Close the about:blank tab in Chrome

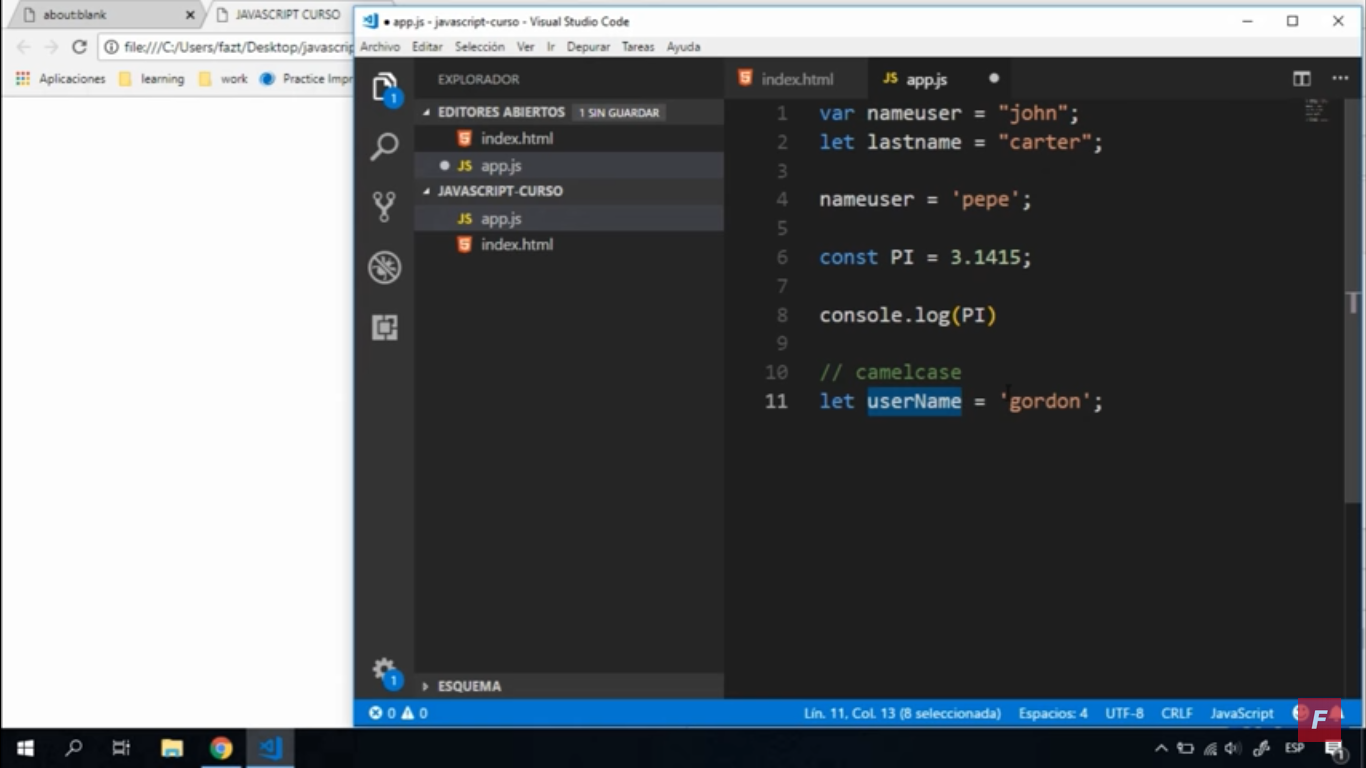coord(190,15)
